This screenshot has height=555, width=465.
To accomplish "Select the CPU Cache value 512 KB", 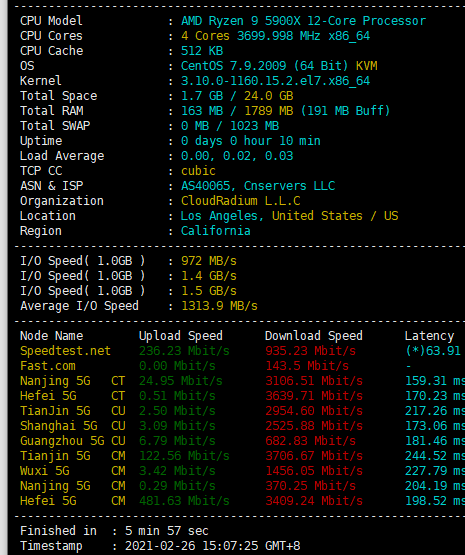I will click(202, 51).
